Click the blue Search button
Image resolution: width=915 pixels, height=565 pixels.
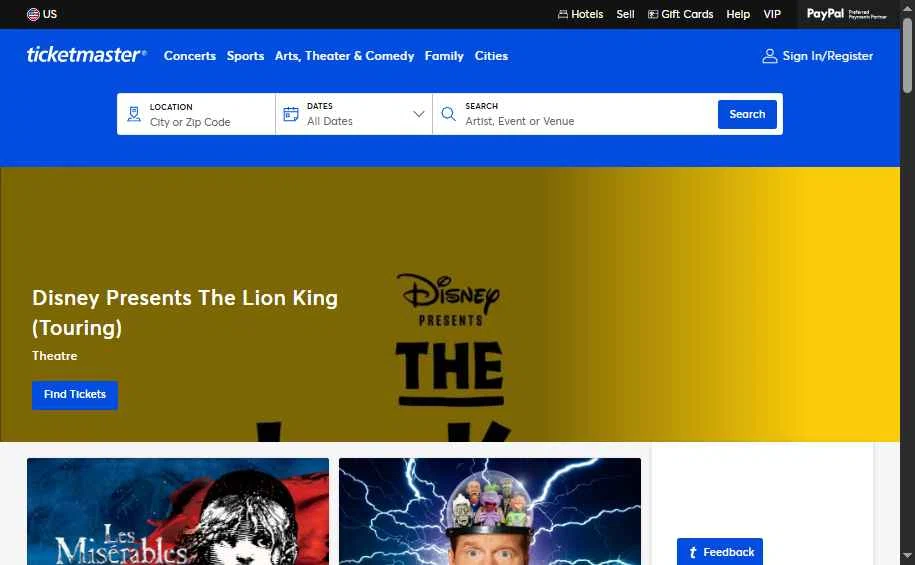(x=747, y=114)
